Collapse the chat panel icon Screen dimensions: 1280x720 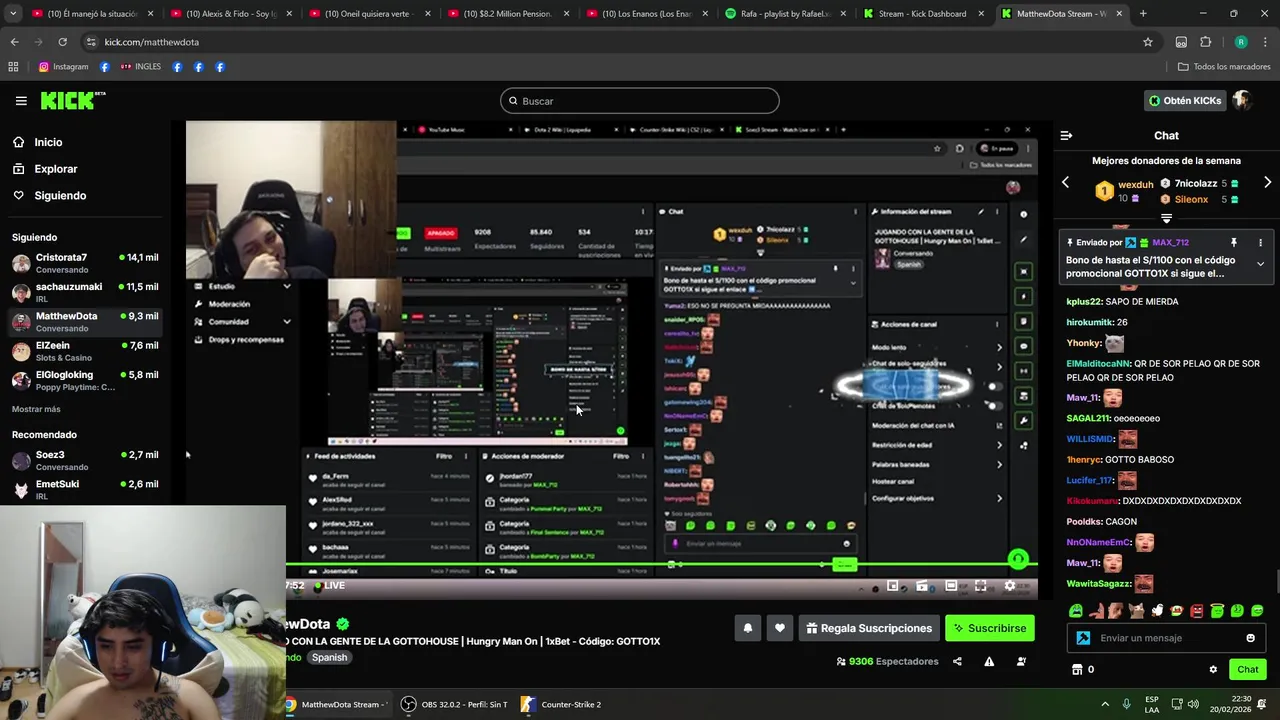pyautogui.click(x=1066, y=135)
